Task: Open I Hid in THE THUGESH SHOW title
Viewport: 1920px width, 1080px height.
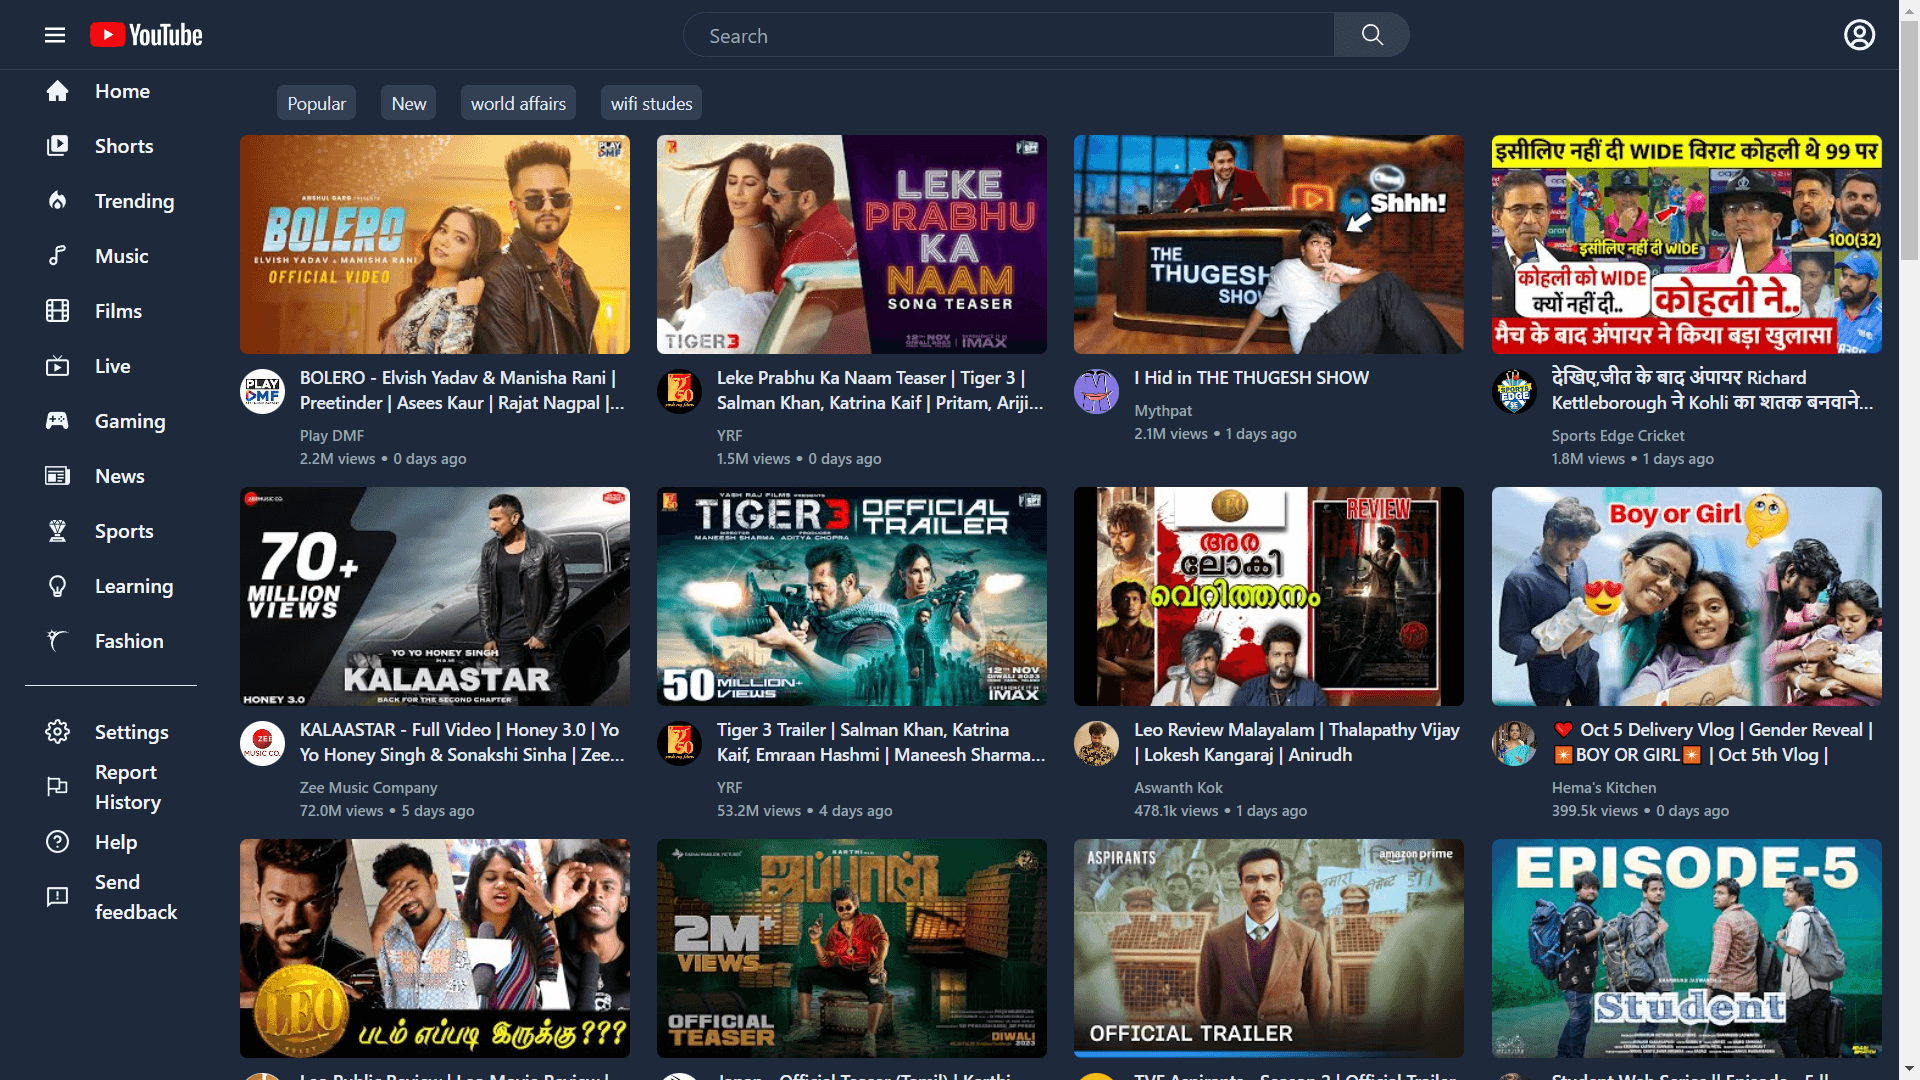Action: pos(1251,378)
